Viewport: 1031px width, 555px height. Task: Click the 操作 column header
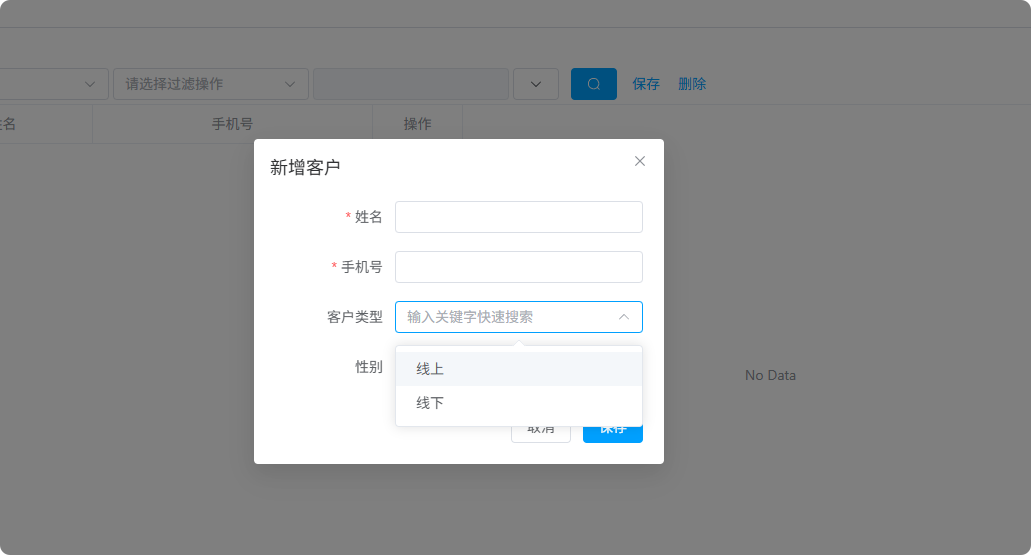tap(417, 124)
